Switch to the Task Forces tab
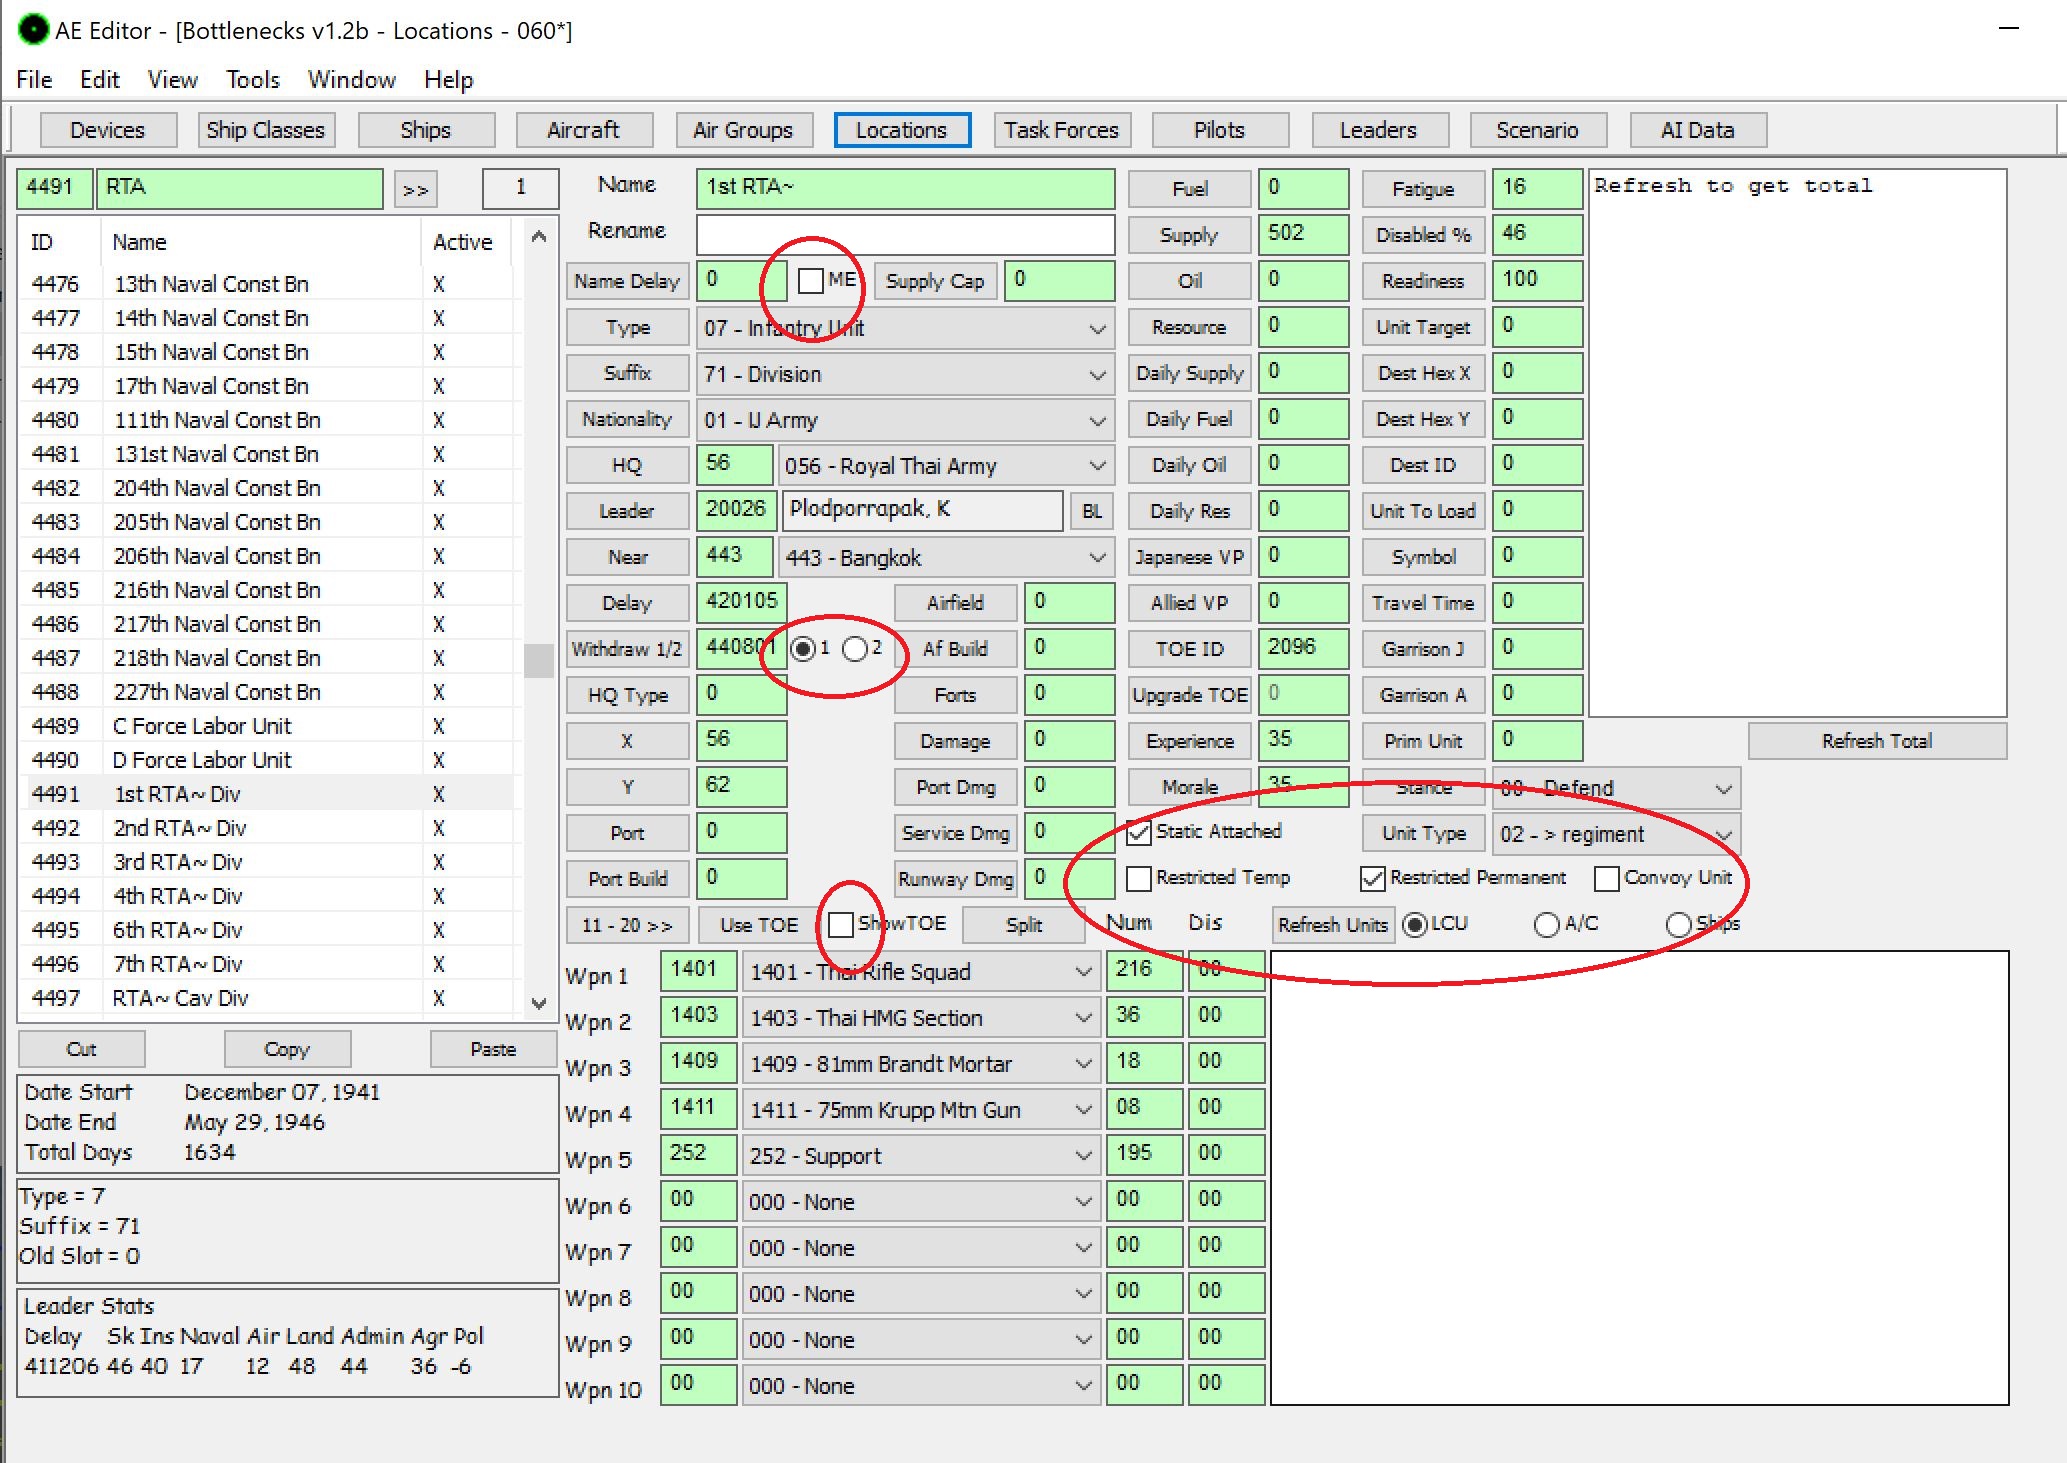This screenshot has height=1463, width=2067. (1062, 130)
